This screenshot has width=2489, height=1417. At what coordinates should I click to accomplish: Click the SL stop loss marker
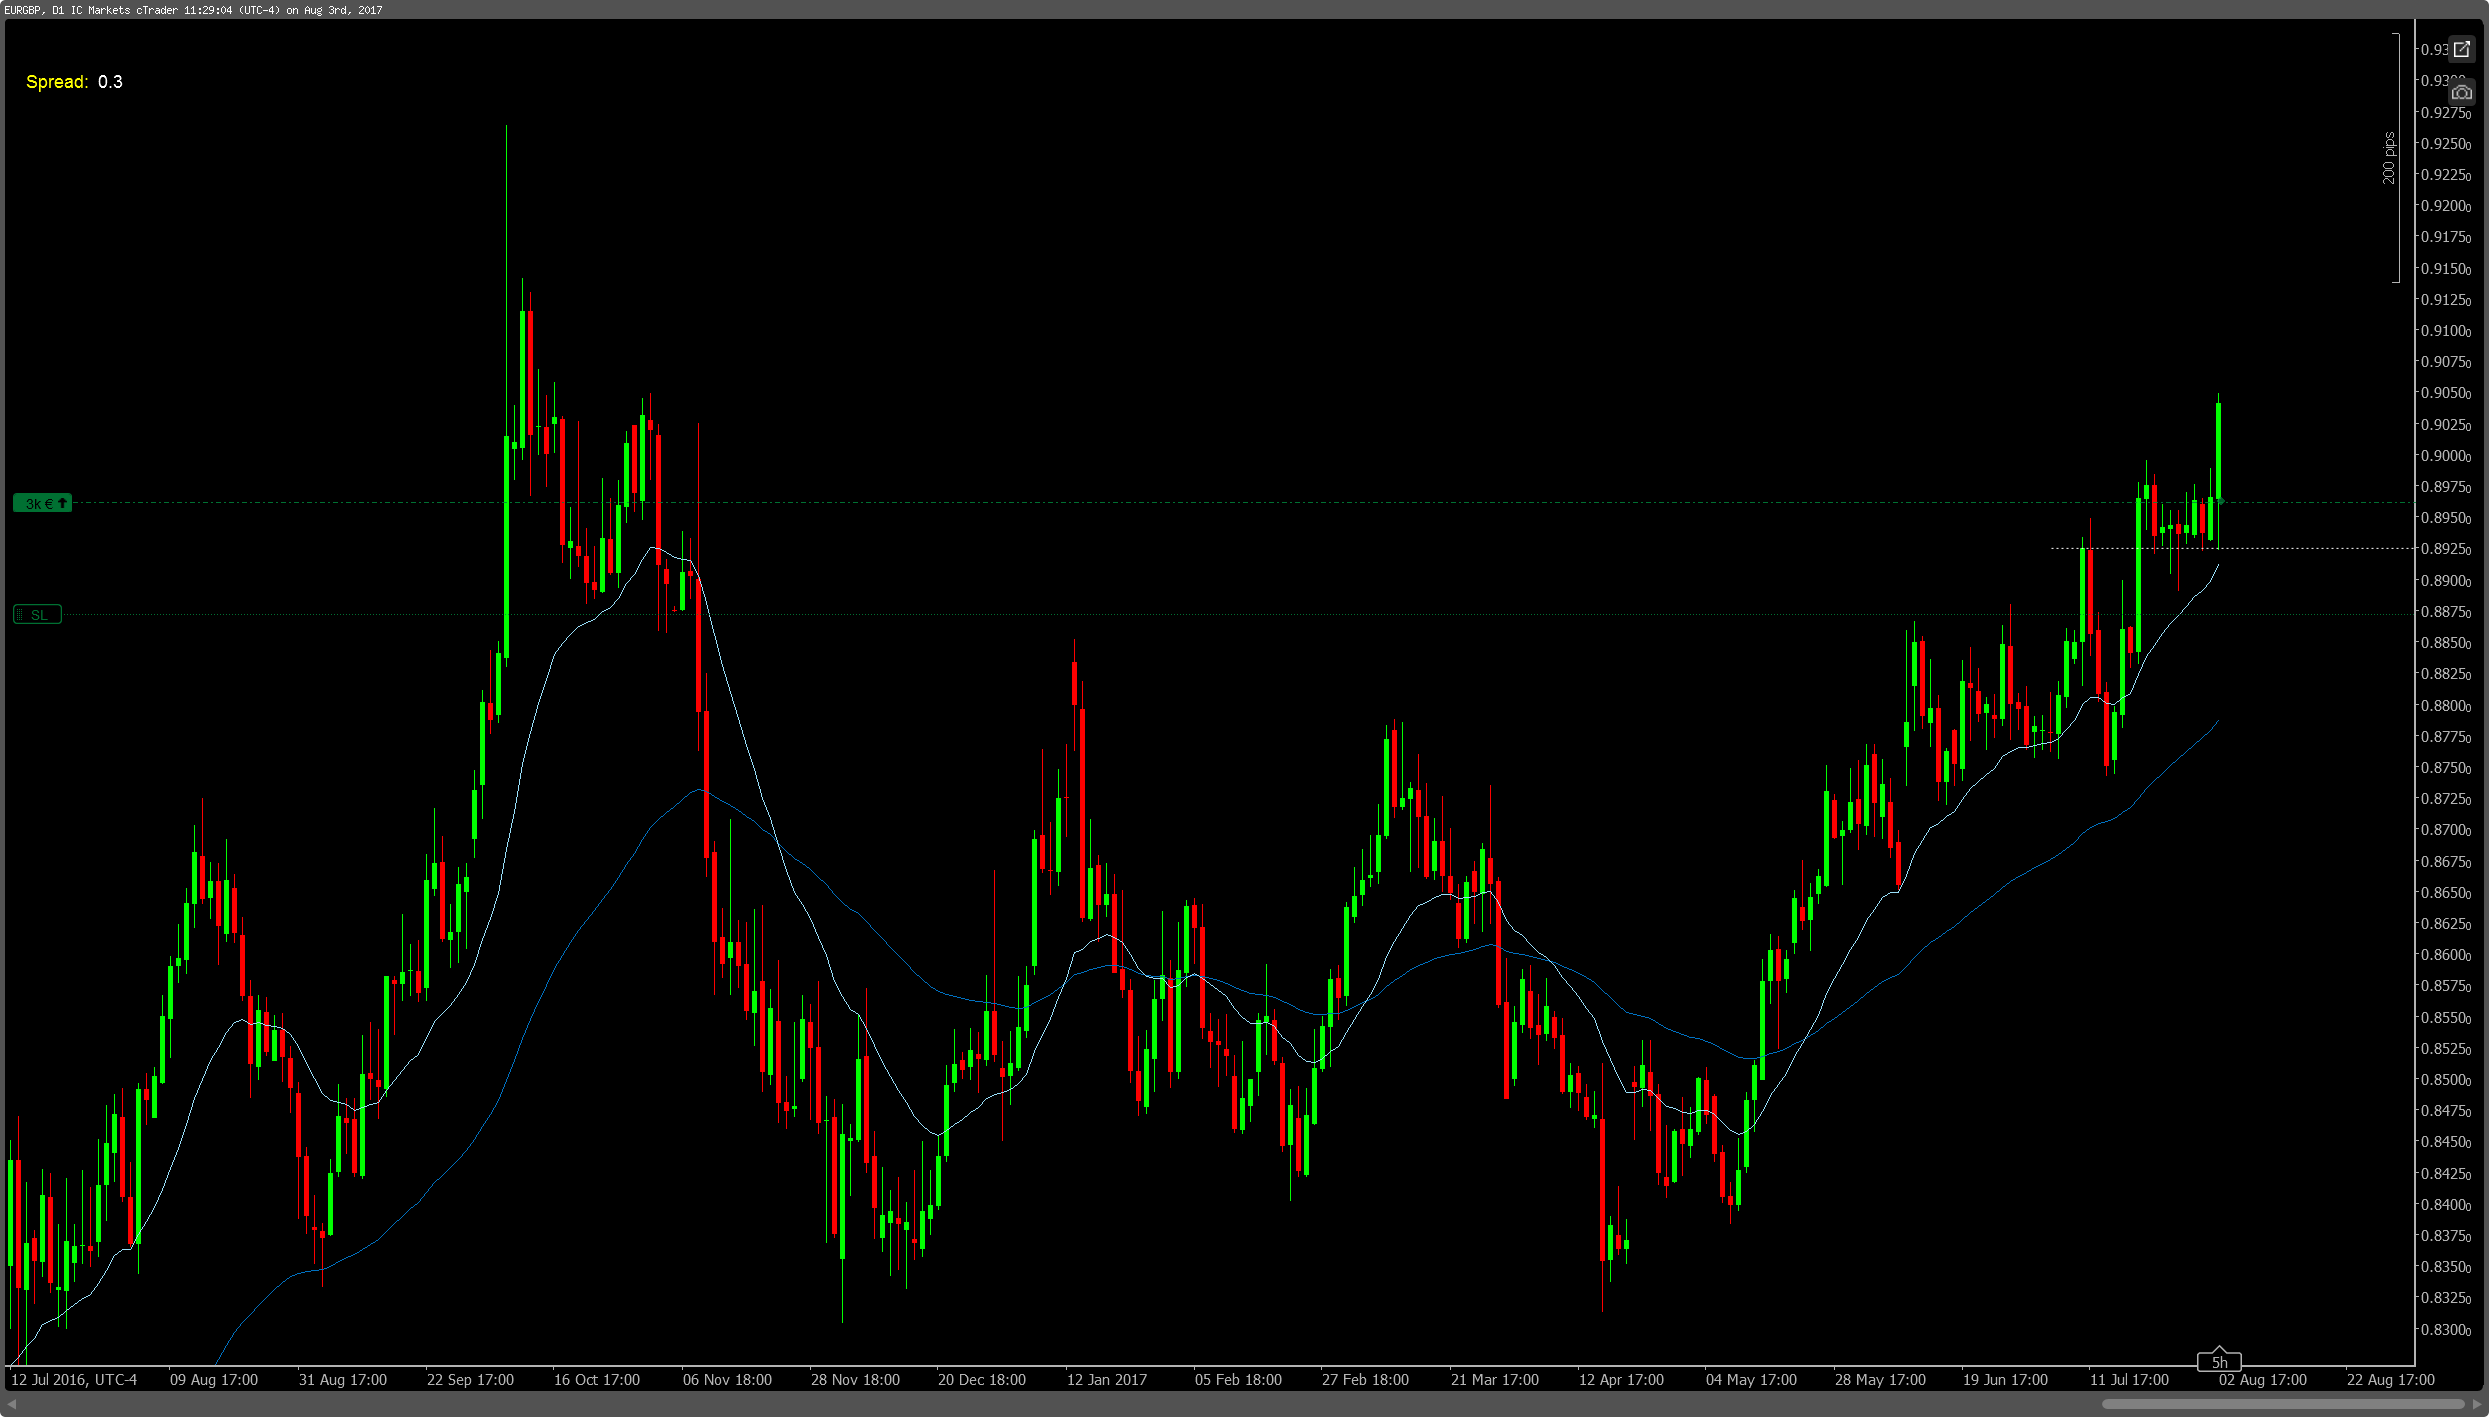[37, 614]
